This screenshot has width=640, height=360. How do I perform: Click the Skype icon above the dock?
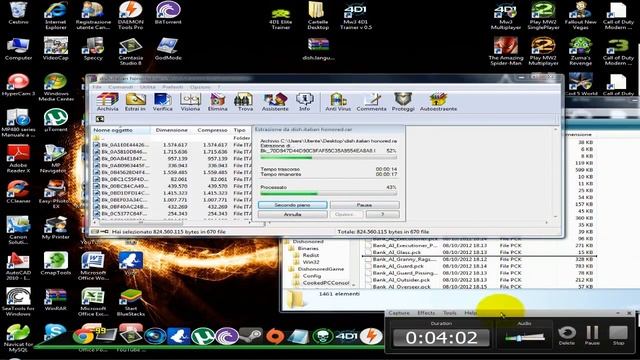[x=55, y=332]
